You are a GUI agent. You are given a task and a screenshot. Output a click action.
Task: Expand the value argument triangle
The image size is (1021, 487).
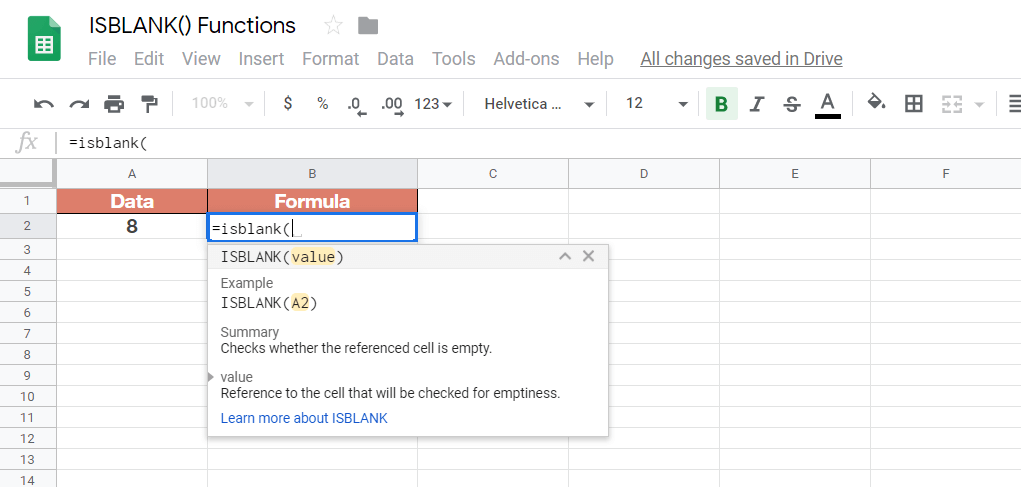click(x=211, y=377)
